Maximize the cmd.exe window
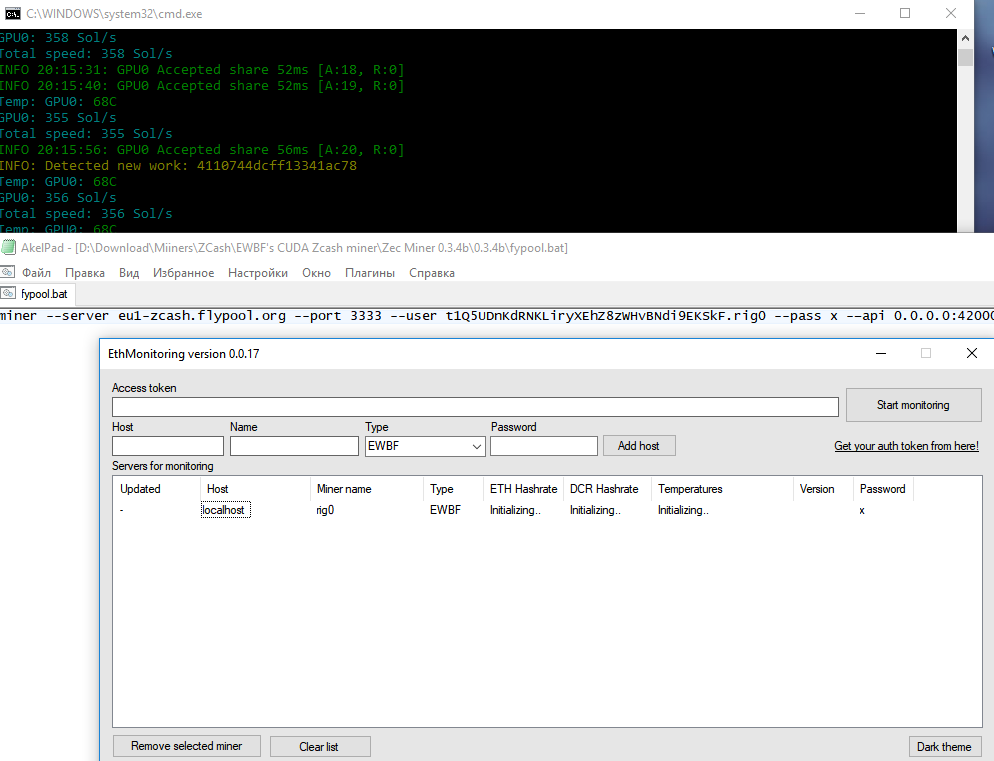 [x=905, y=13]
